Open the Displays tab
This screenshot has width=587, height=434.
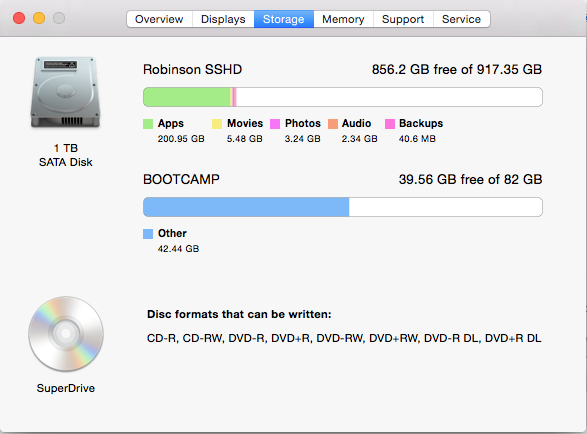223,19
